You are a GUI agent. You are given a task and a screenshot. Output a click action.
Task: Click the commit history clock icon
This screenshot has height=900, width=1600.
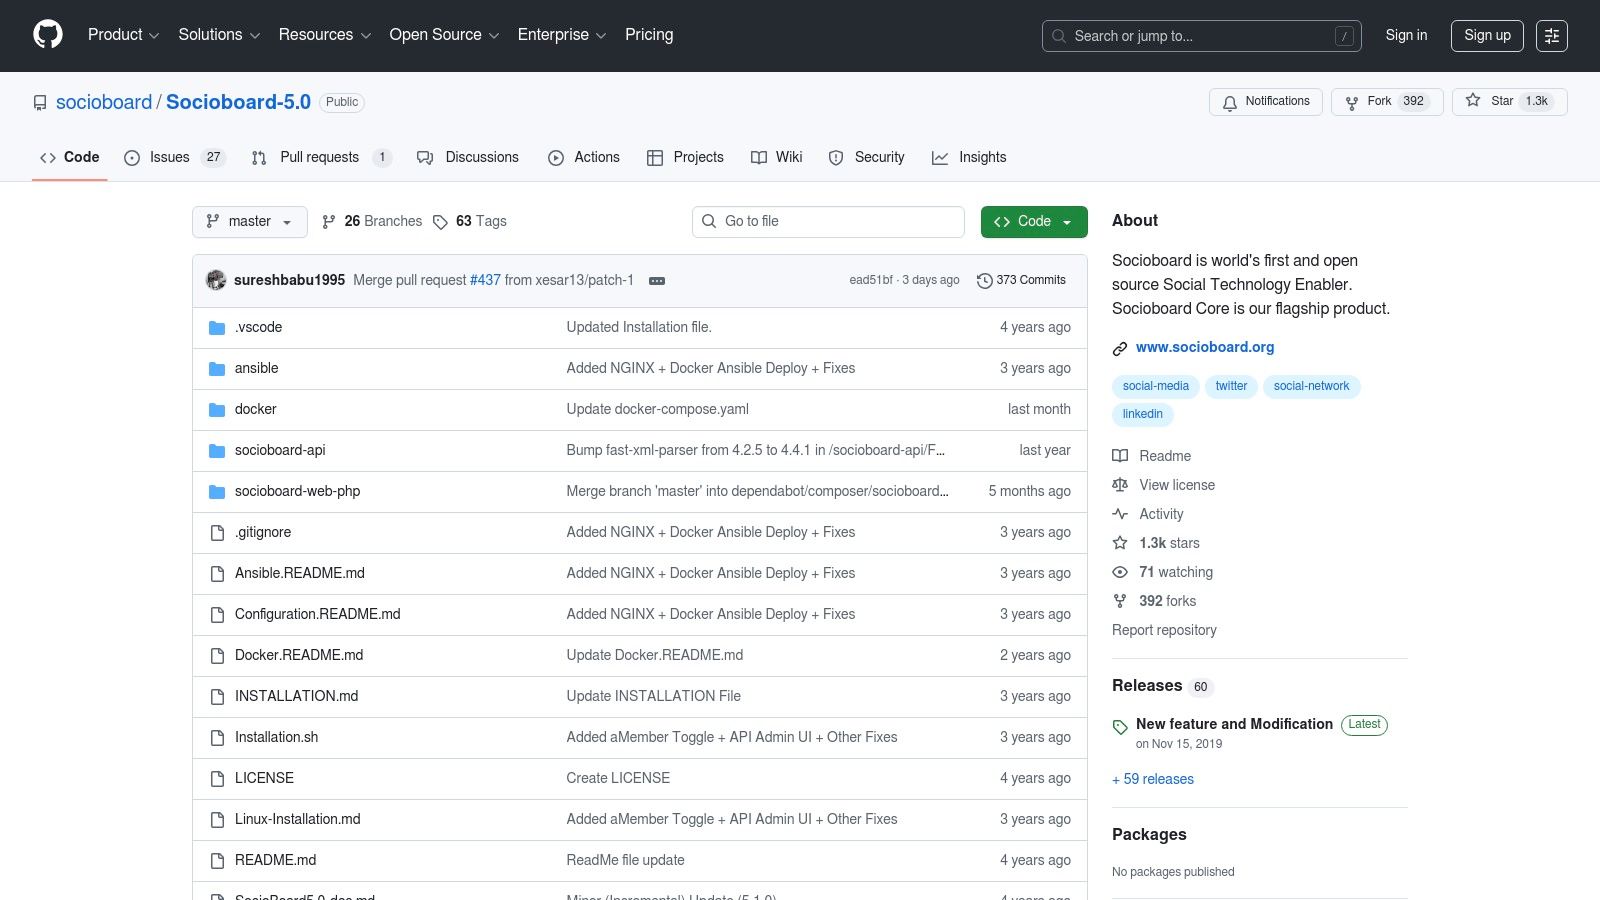click(x=984, y=281)
